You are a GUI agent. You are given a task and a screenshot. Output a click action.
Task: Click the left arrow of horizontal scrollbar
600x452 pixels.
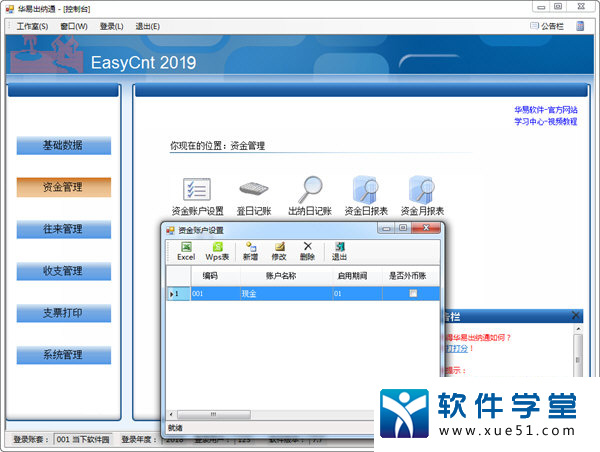tap(171, 414)
